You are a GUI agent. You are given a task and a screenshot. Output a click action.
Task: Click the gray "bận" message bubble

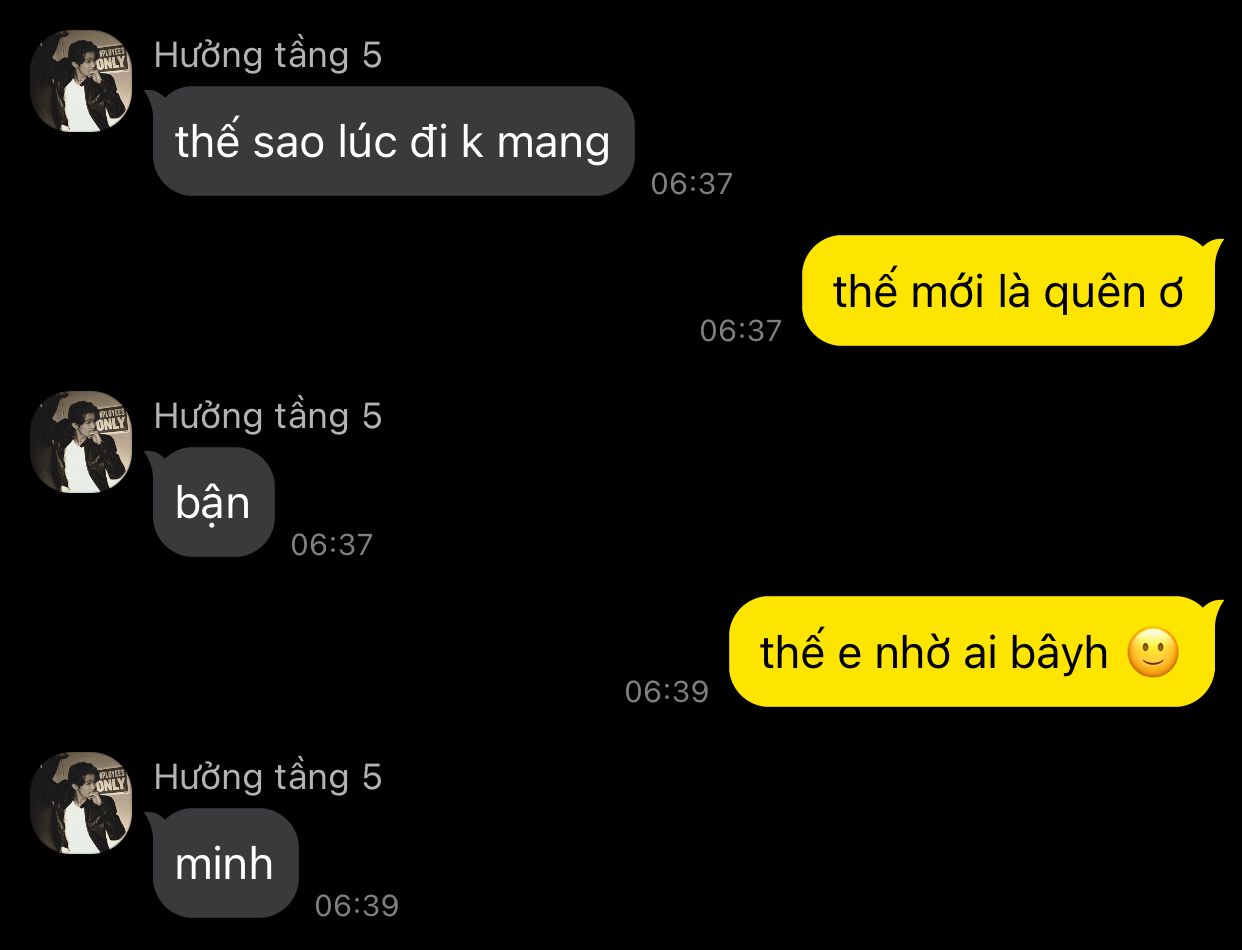[x=213, y=502]
